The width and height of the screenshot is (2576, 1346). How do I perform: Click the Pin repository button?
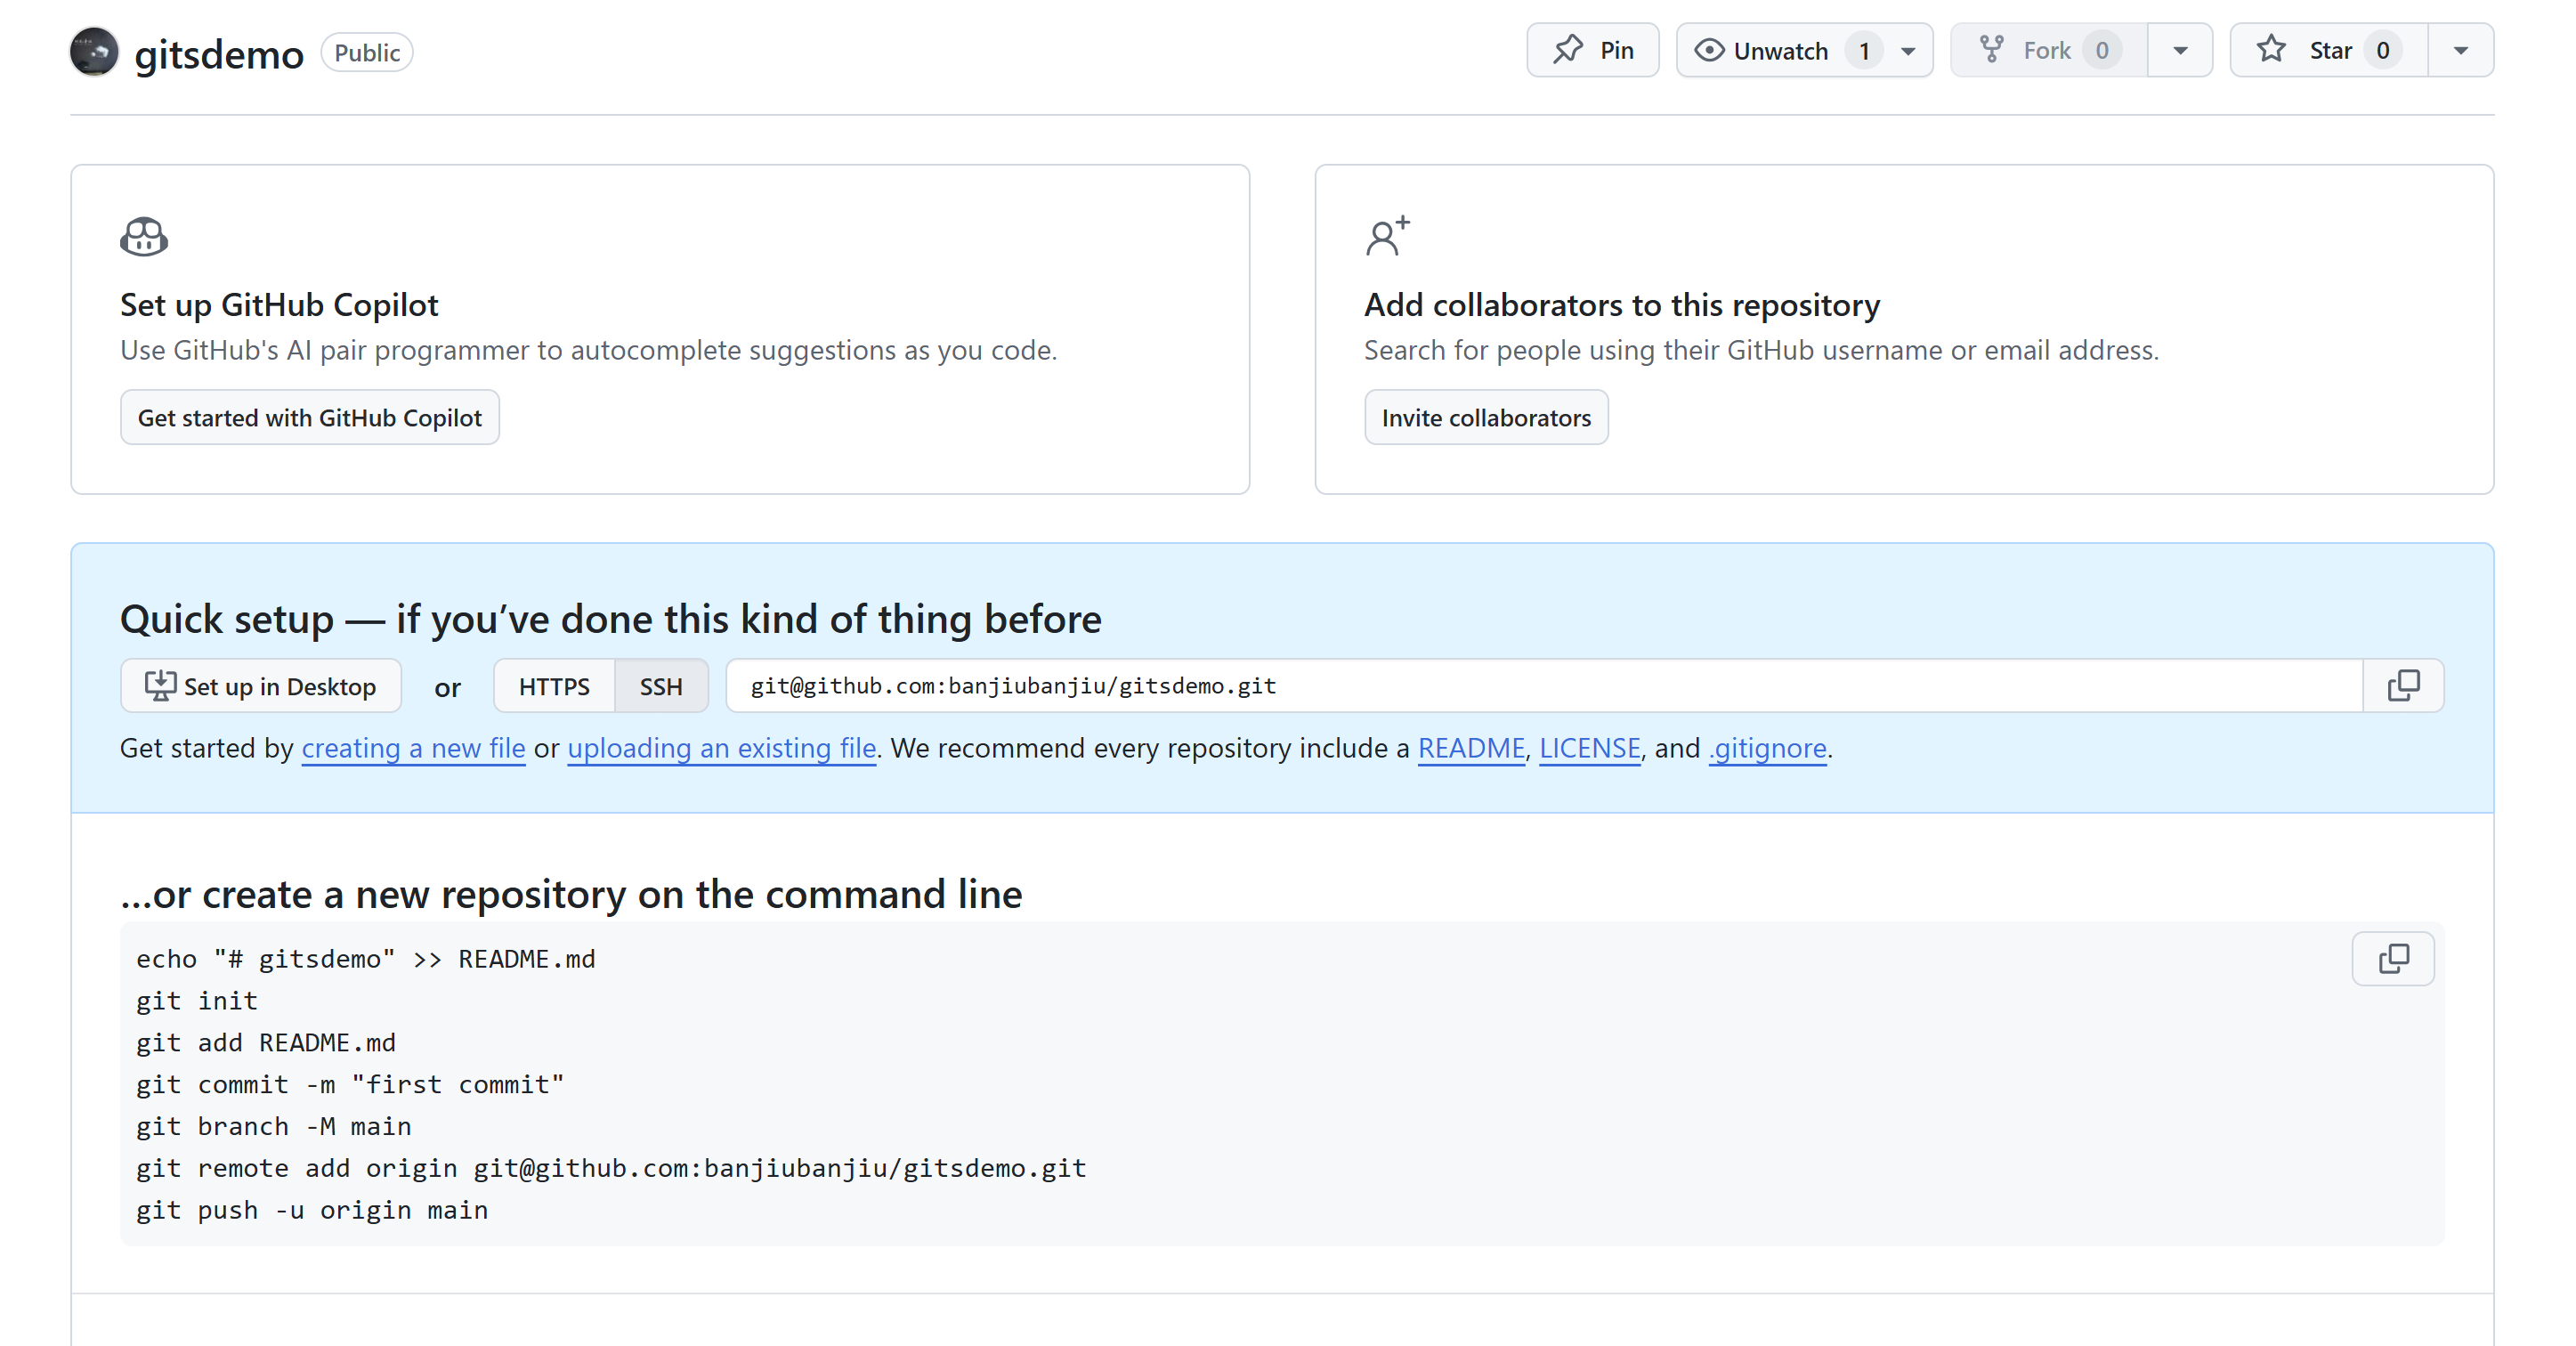tap(1592, 50)
